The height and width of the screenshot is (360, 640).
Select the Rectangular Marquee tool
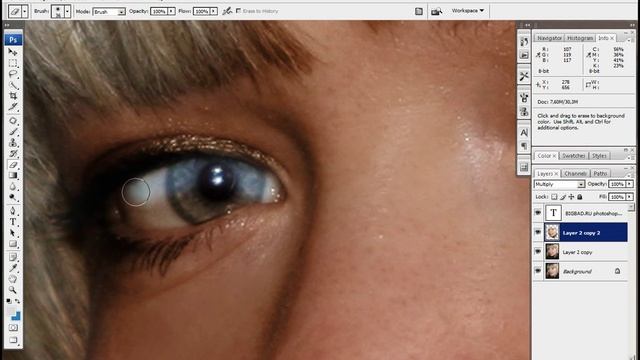coord(13,63)
